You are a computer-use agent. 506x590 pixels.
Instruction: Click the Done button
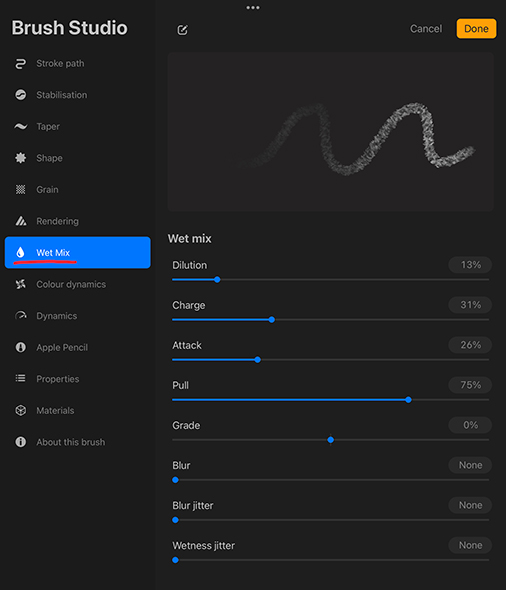click(476, 29)
